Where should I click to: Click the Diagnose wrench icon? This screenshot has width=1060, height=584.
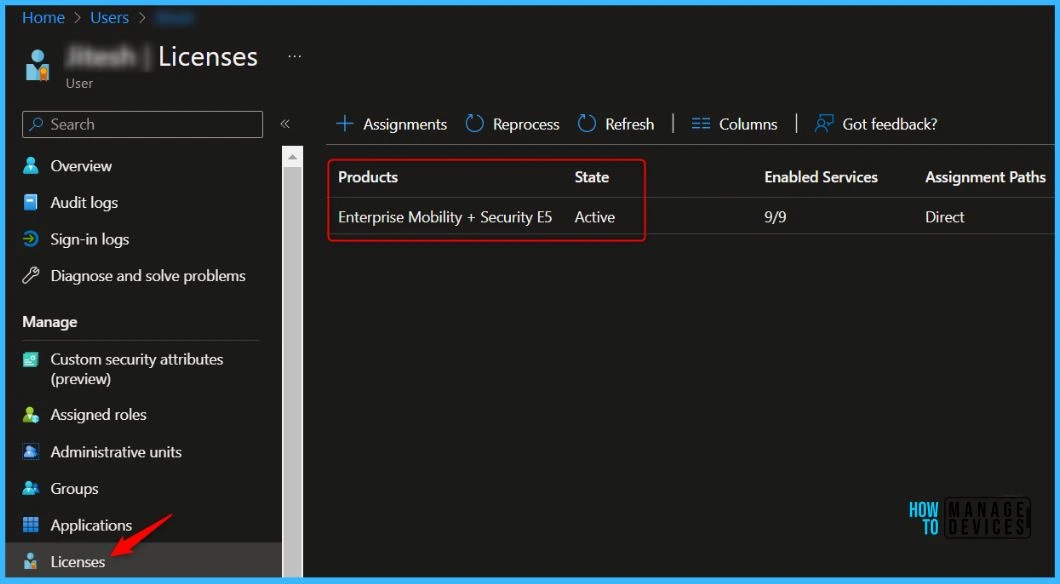tap(30, 275)
